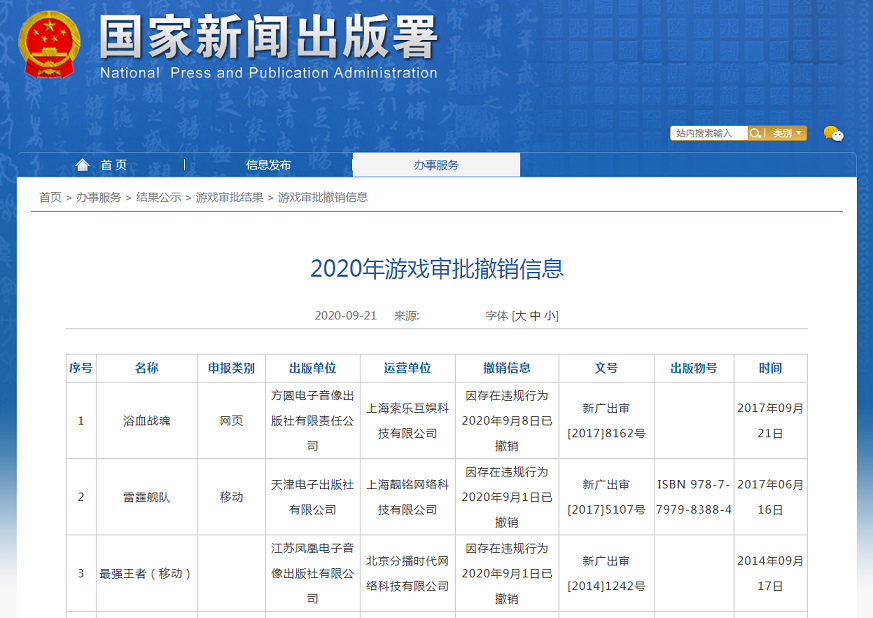Click the home house icon in navigation
This screenshot has width=873, height=618.
(82, 165)
